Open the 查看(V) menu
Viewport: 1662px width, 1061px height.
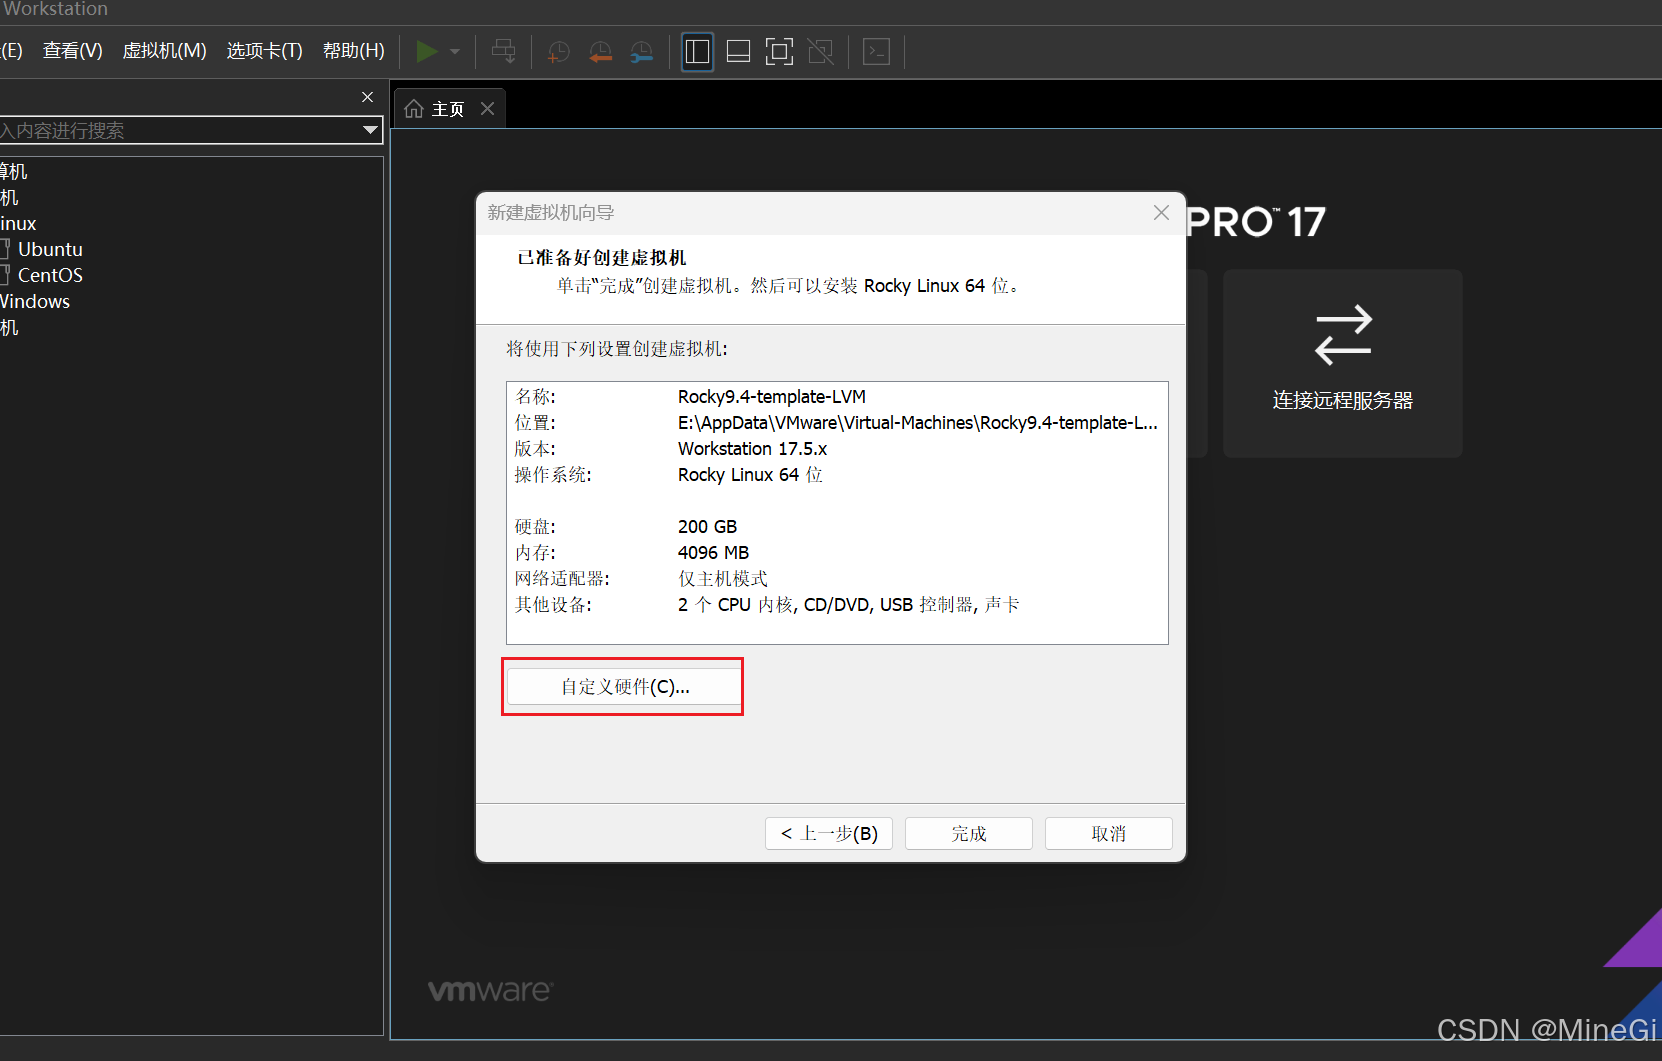73,51
